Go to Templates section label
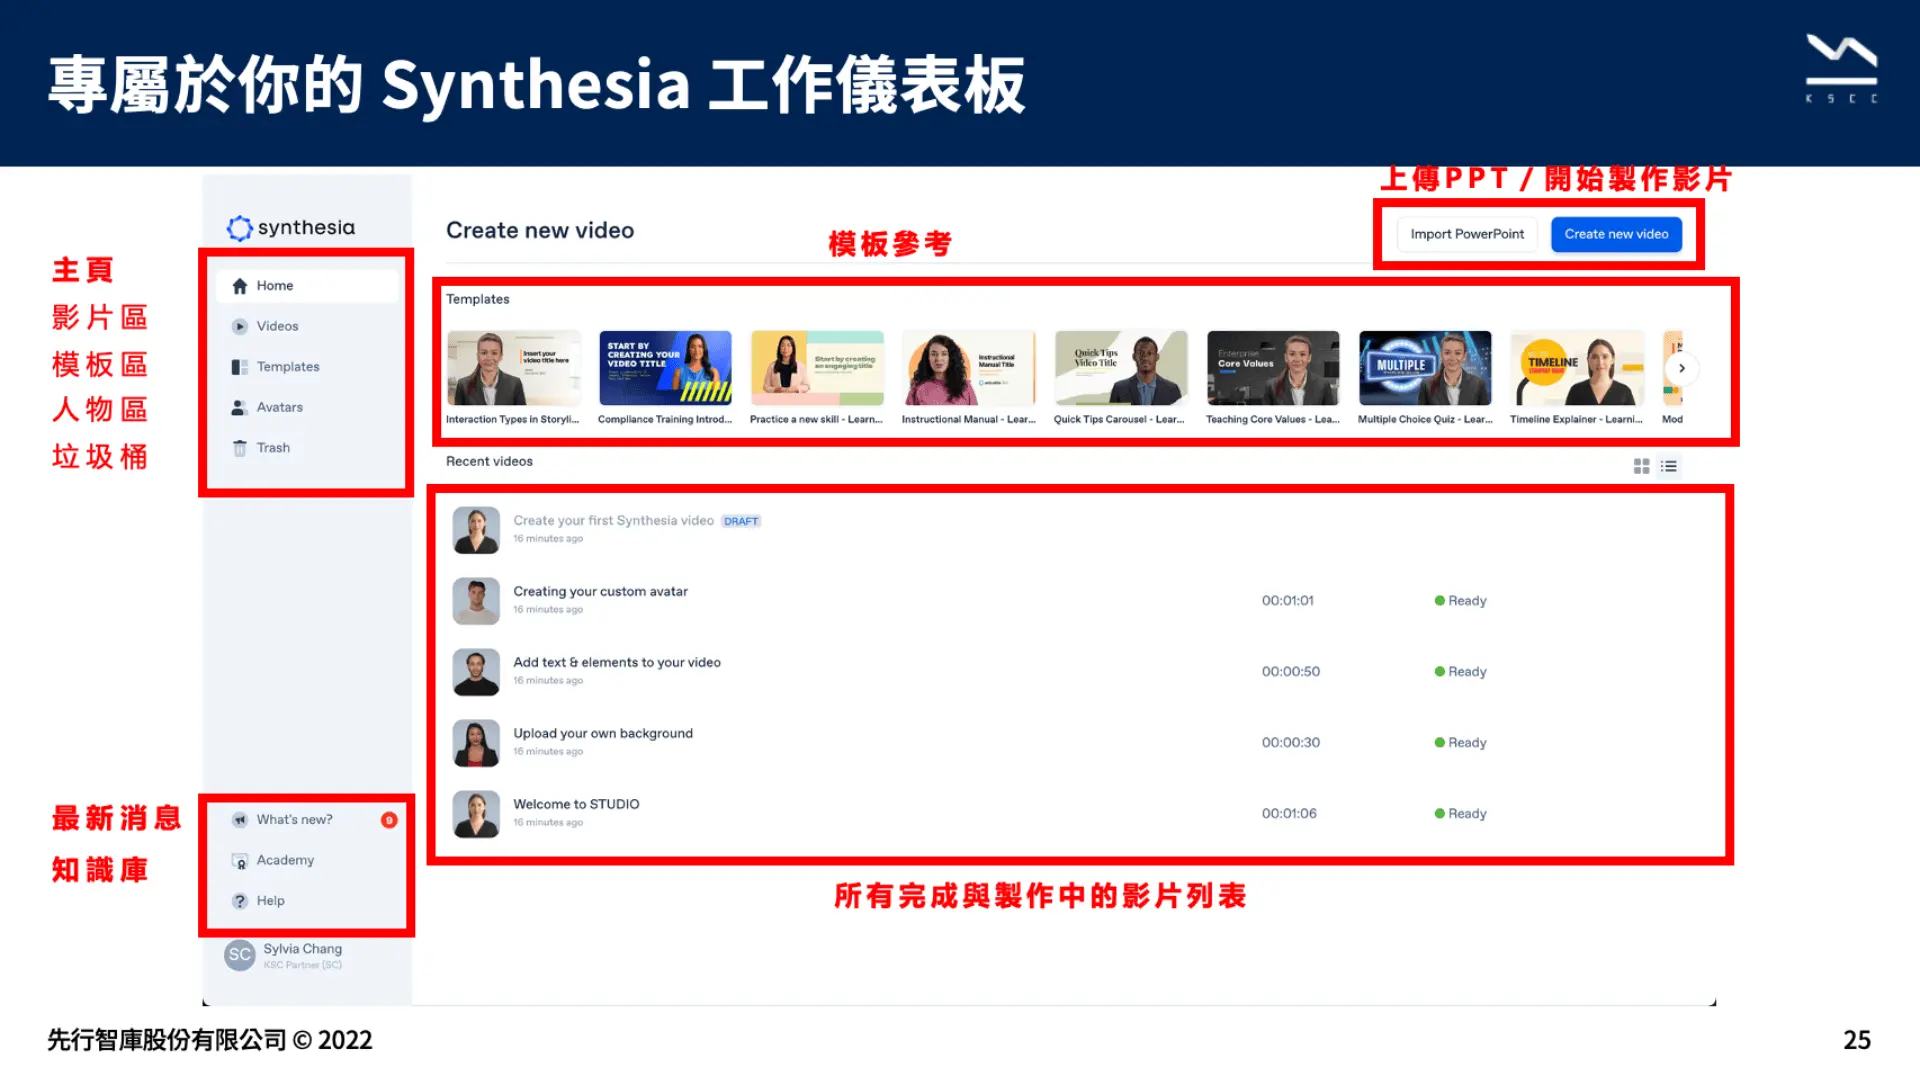This screenshot has height=1080, width=1920. tap(288, 367)
